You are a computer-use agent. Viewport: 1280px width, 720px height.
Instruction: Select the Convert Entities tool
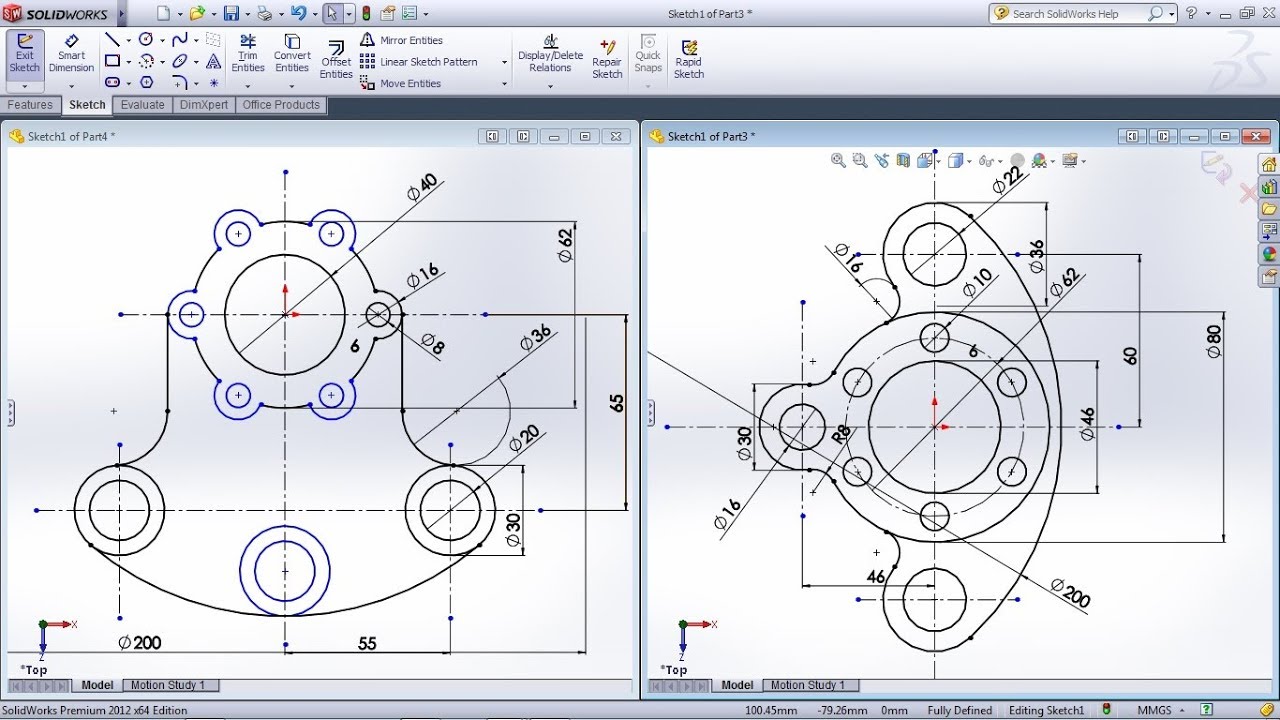click(292, 57)
